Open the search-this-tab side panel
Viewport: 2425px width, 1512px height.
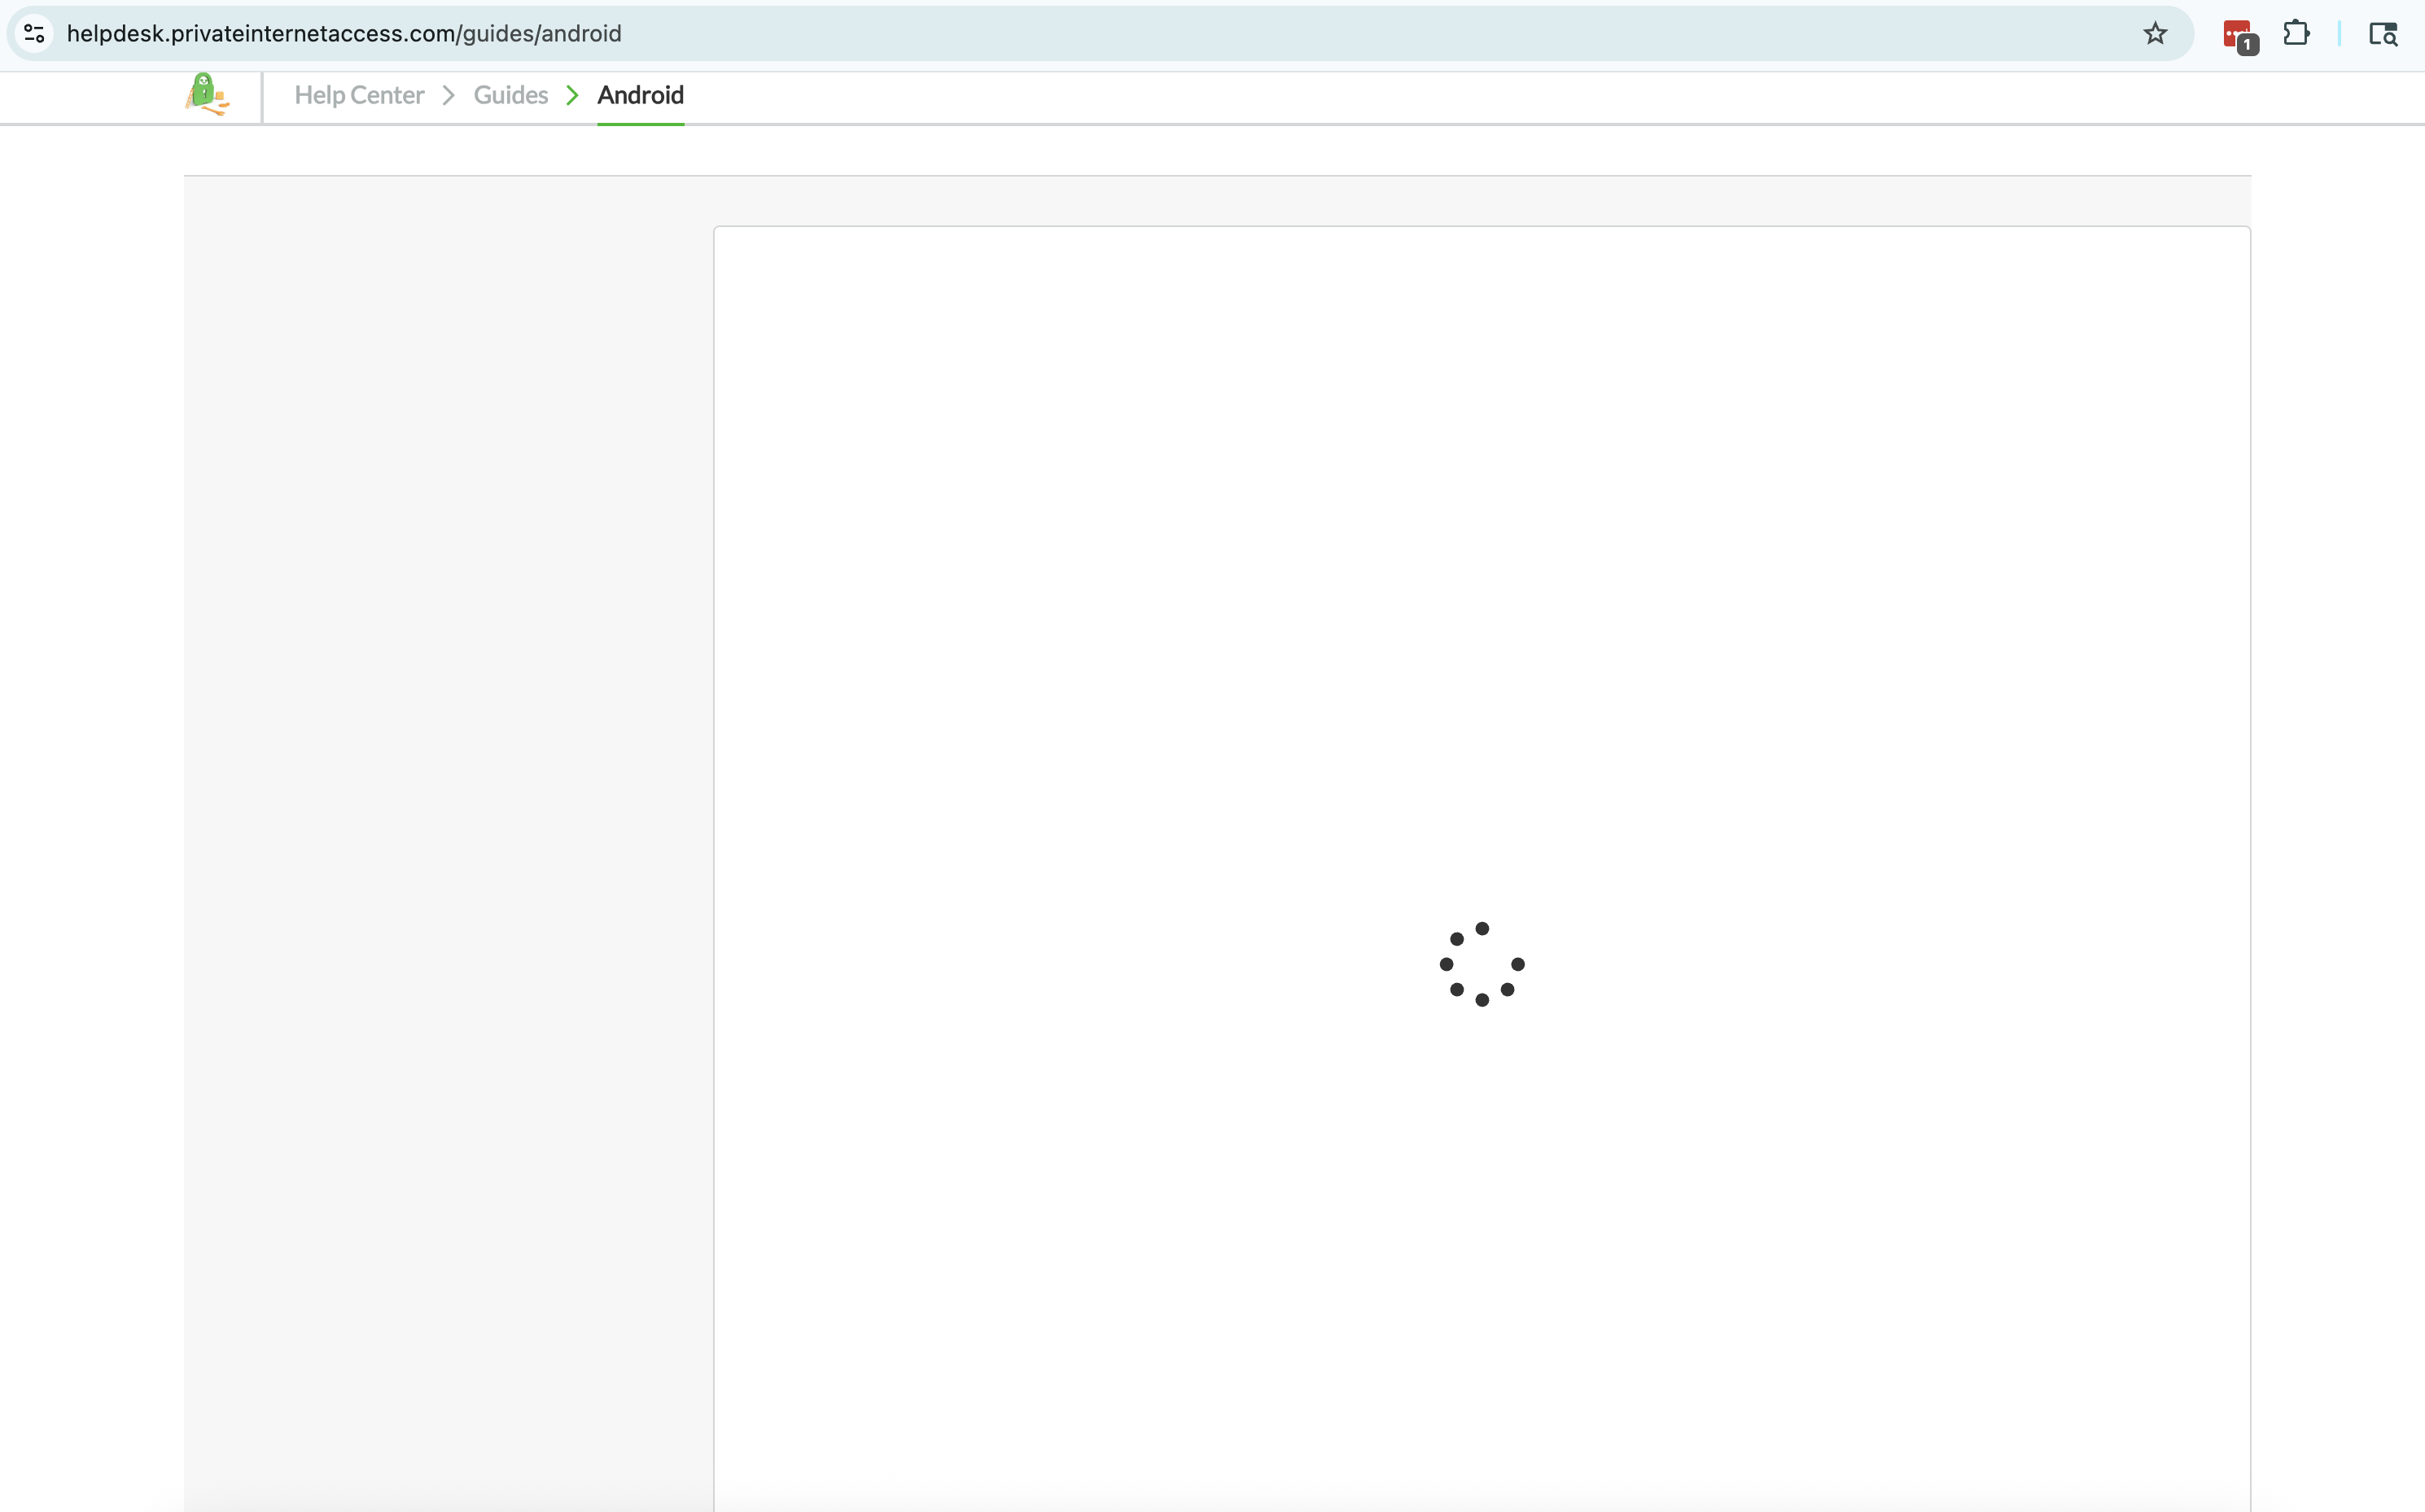point(2384,33)
